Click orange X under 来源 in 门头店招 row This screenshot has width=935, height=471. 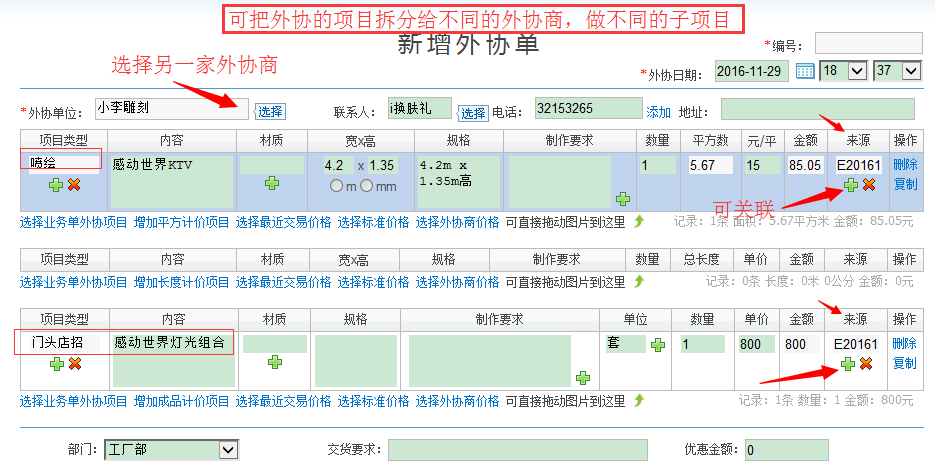(868, 363)
